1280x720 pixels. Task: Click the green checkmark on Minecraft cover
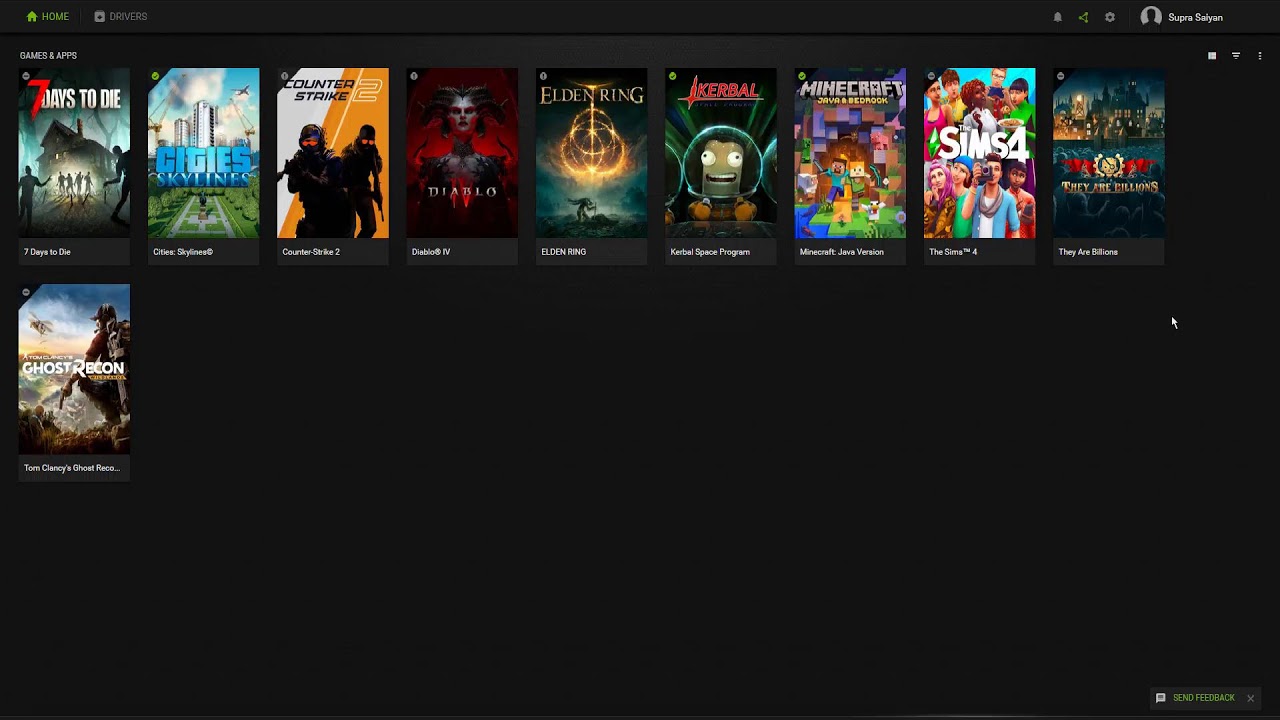(802, 76)
